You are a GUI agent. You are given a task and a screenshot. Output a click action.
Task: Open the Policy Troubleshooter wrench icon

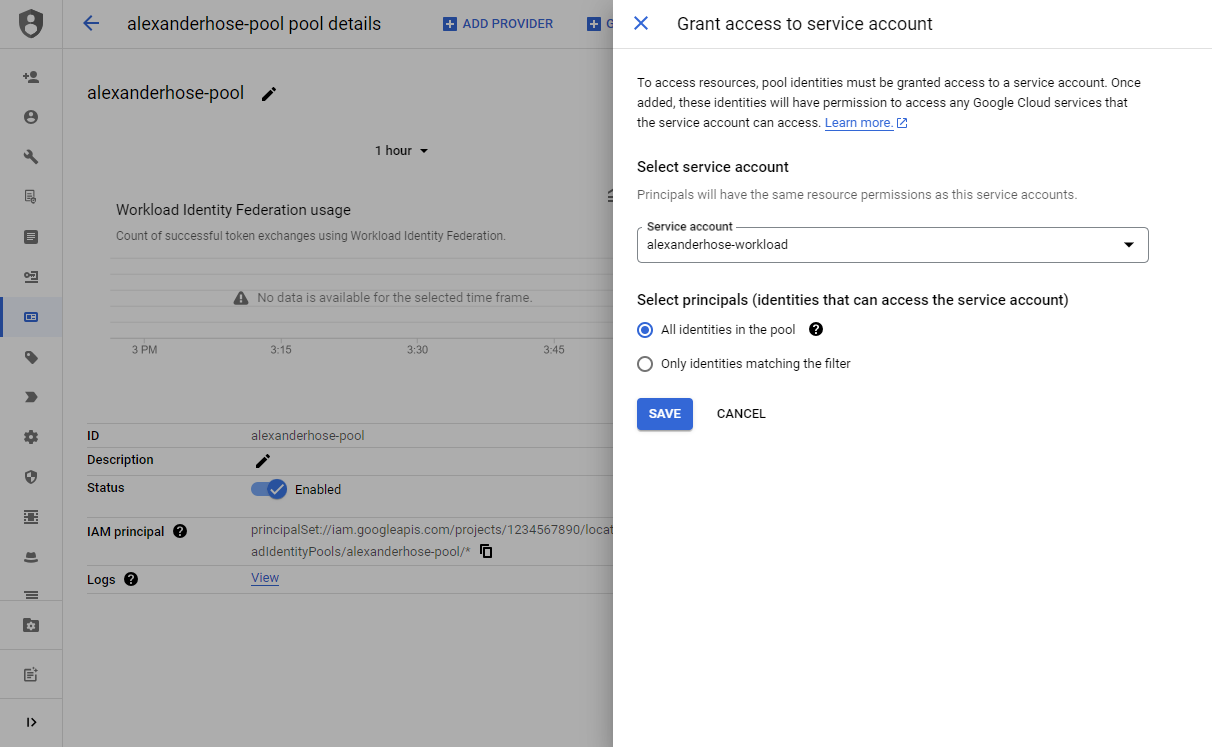(x=30, y=156)
